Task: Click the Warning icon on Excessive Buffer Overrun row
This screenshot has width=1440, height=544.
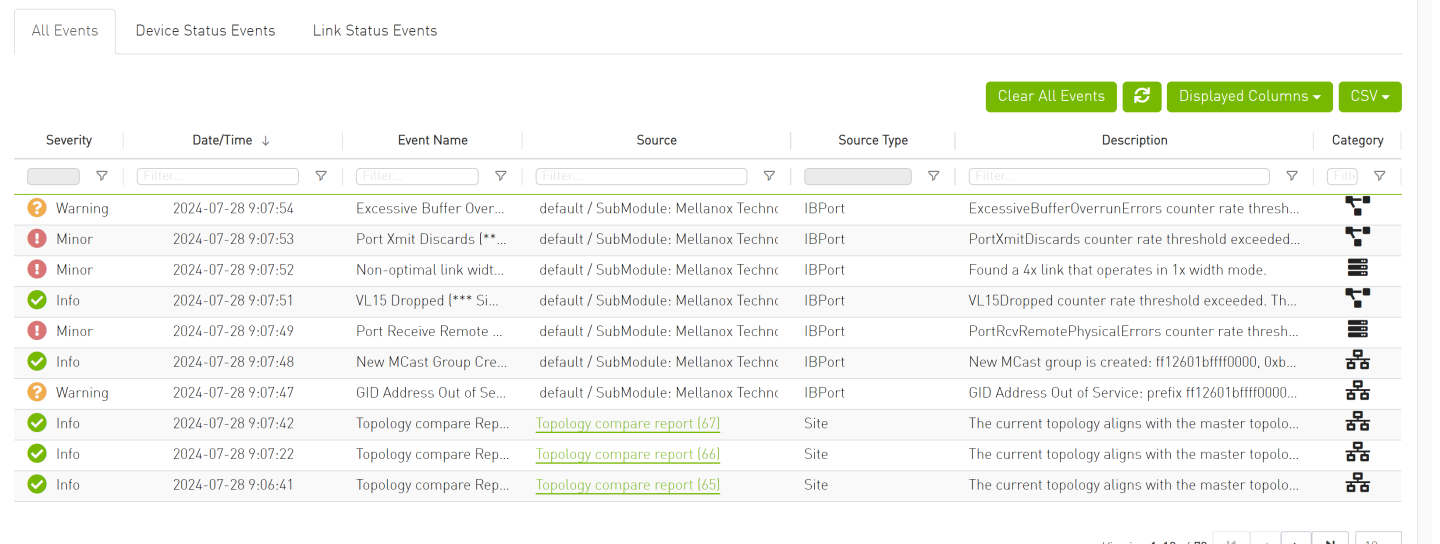Action: (x=37, y=209)
